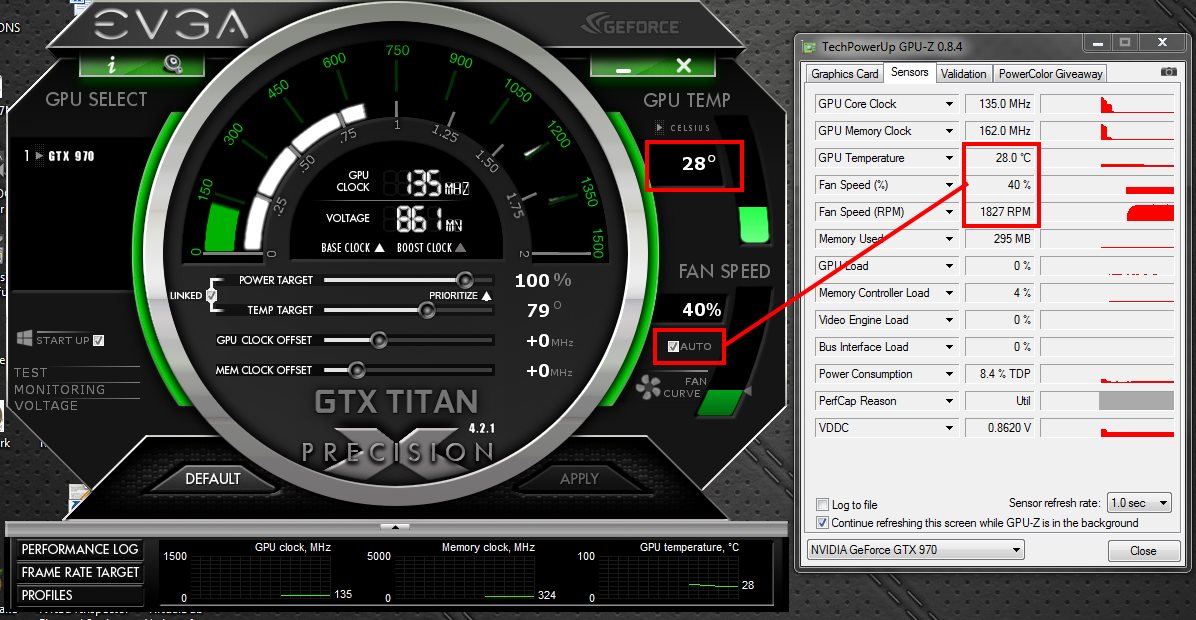Select the Sensors tab
This screenshot has height=620, width=1196.
click(x=909, y=72)
